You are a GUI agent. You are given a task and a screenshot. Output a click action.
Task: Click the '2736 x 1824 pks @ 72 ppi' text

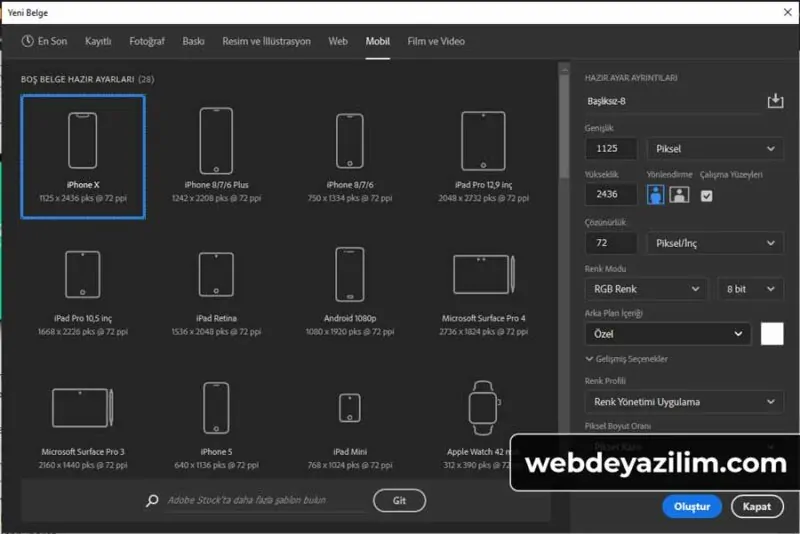coord(484,332)
